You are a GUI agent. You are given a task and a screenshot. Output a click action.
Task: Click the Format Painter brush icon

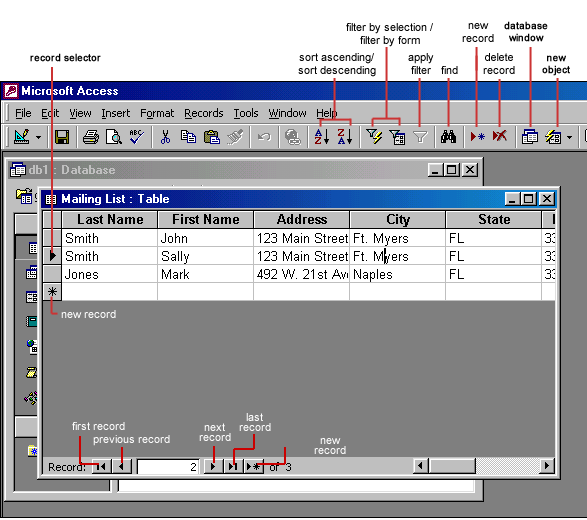click(x=235, y=137)
